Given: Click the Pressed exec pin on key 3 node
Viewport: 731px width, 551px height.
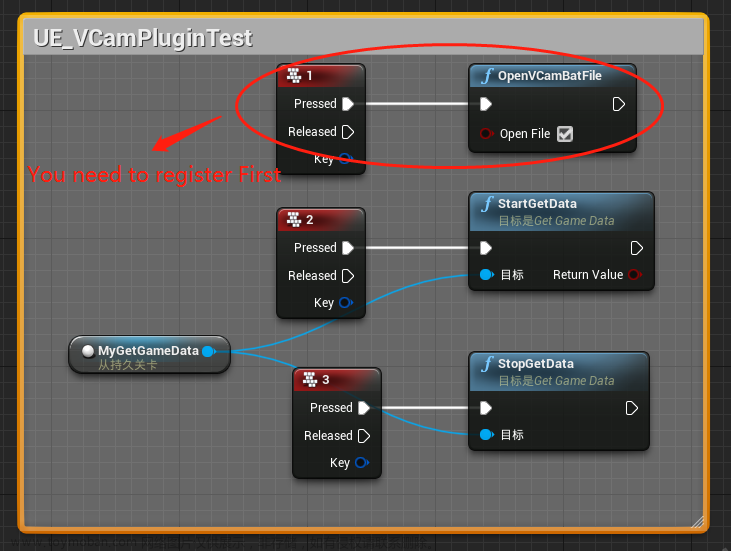Looking at the screenshot, I should (364, 408).
